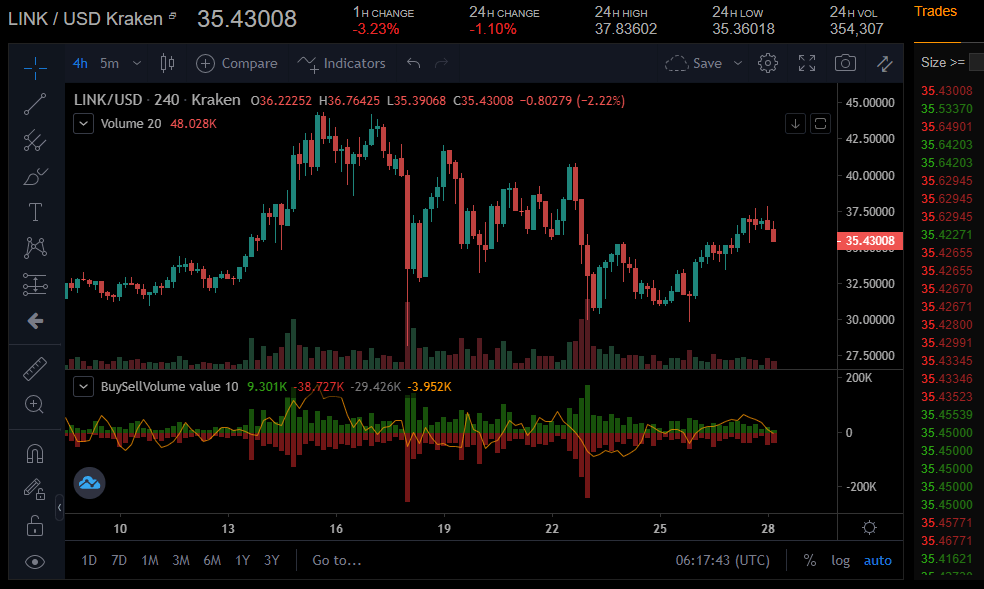Open the candlestick chart style selector
984x589 pixels.
(x=168, y=63)
